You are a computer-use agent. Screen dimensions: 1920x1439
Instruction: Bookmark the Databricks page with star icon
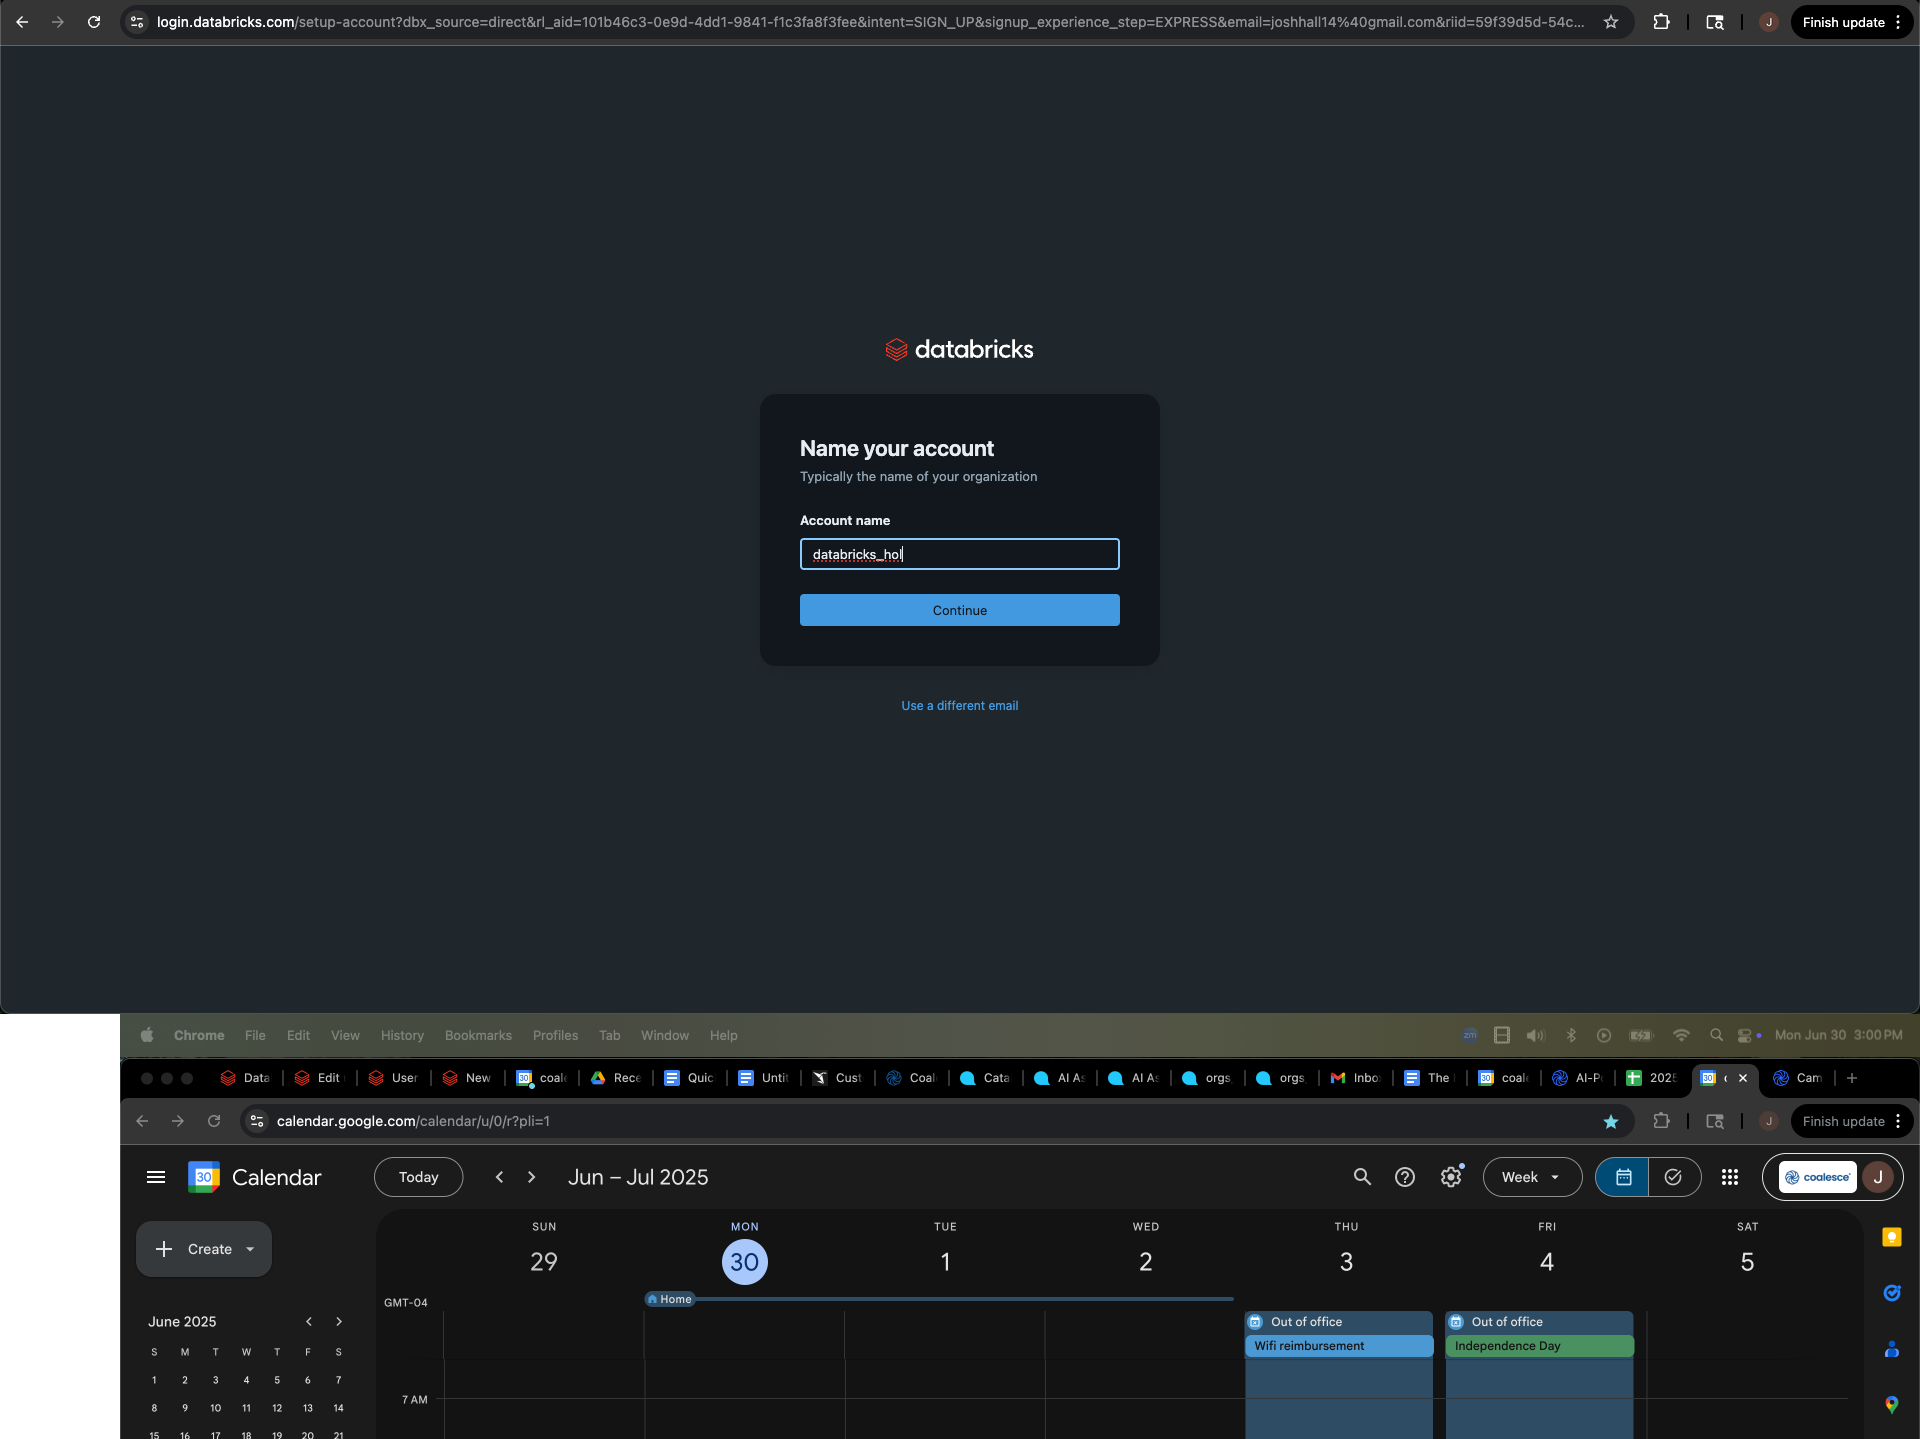click(1611, 22)
